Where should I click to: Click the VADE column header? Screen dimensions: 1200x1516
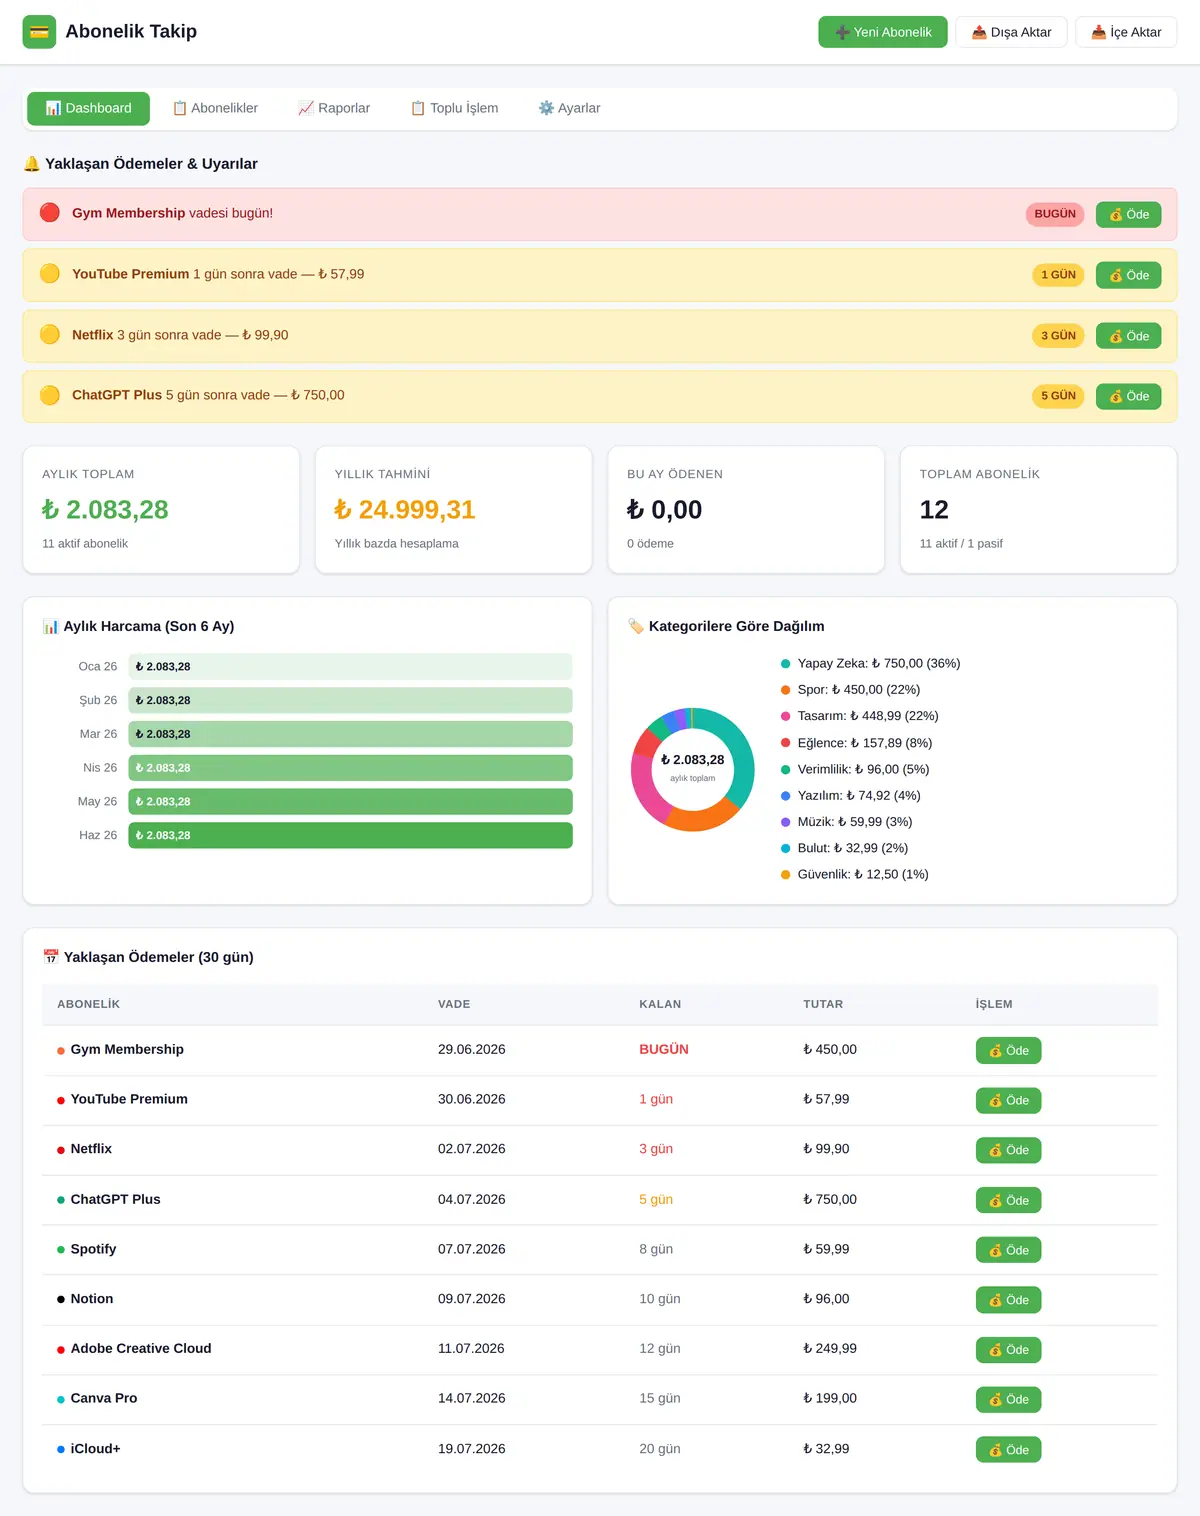[x=454, y=1004]
